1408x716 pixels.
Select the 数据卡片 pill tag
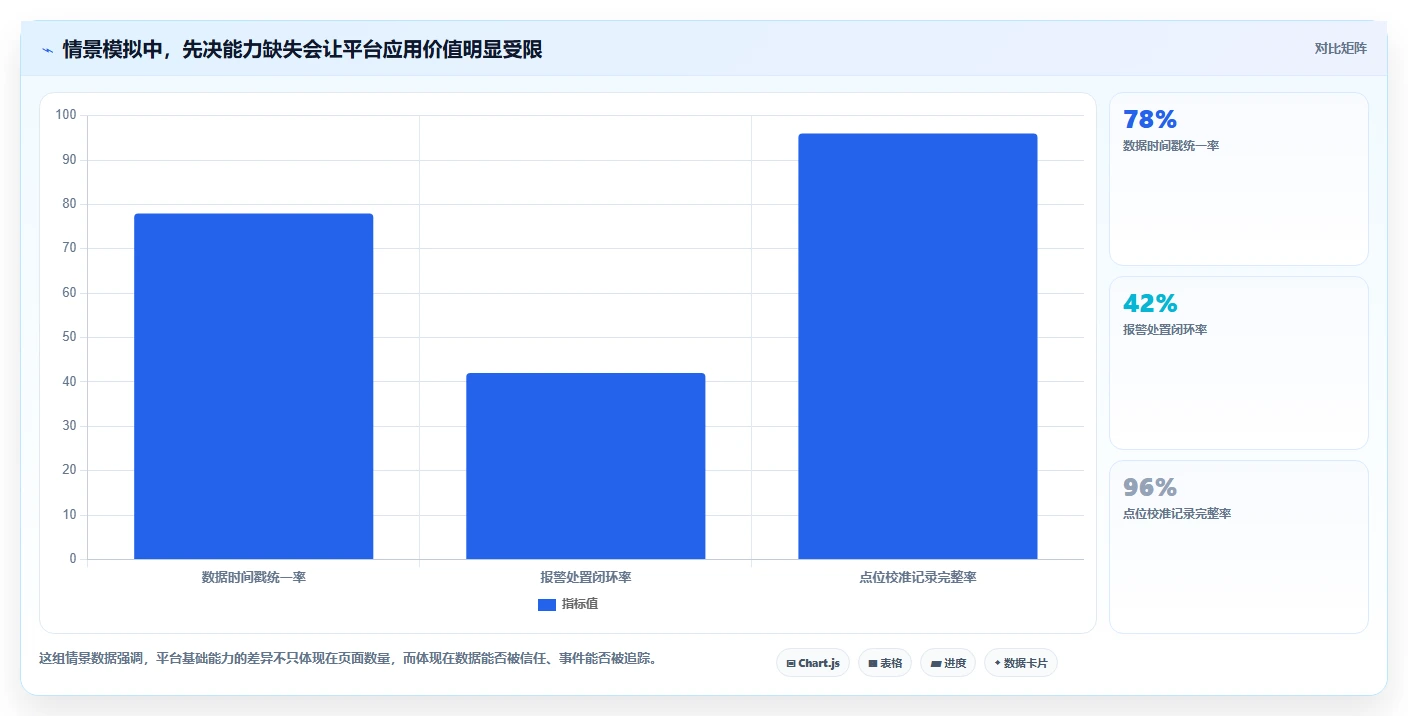(1021, 663)
